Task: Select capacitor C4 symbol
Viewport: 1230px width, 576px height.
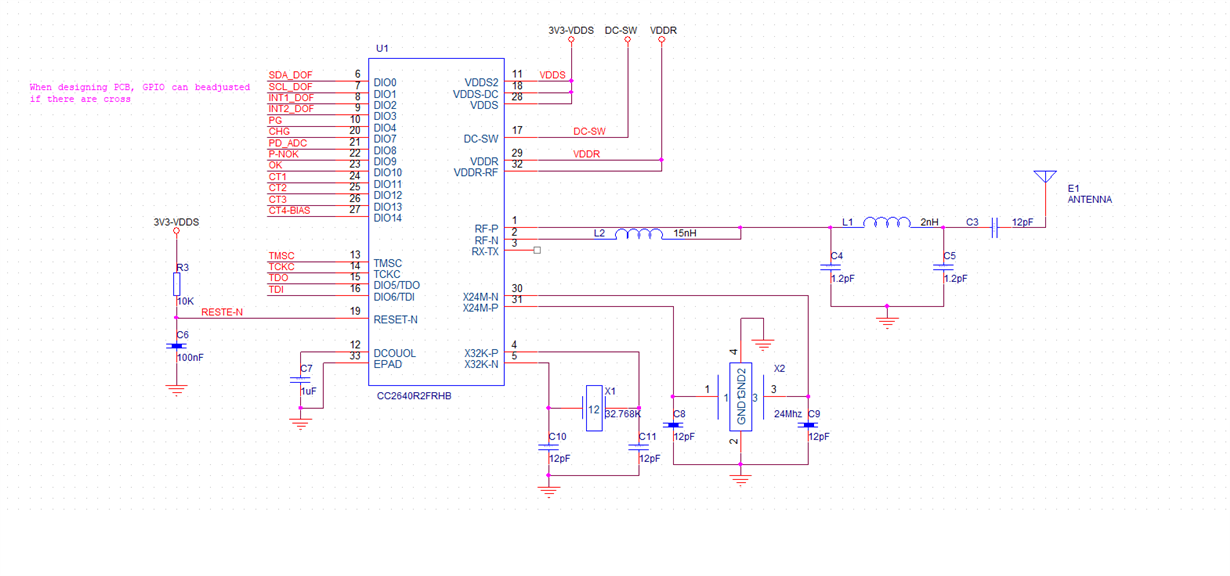Action: pyautogui.click(x=831, y=266)
